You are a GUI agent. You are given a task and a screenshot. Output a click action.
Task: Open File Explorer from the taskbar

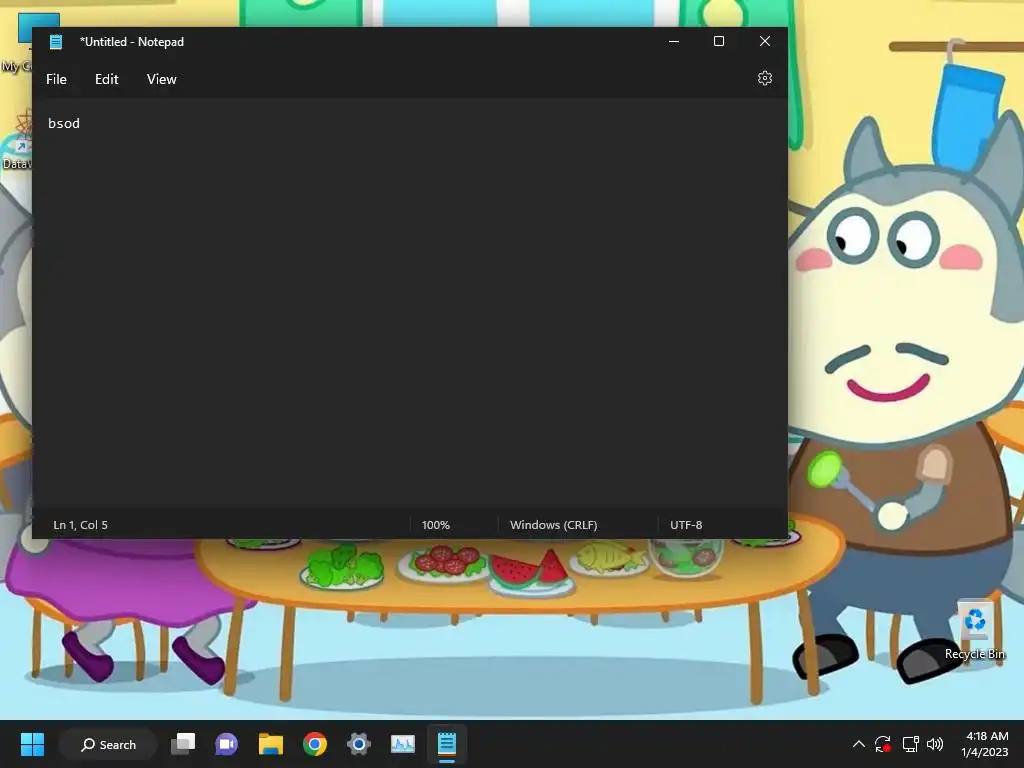(x=270, y=744)
